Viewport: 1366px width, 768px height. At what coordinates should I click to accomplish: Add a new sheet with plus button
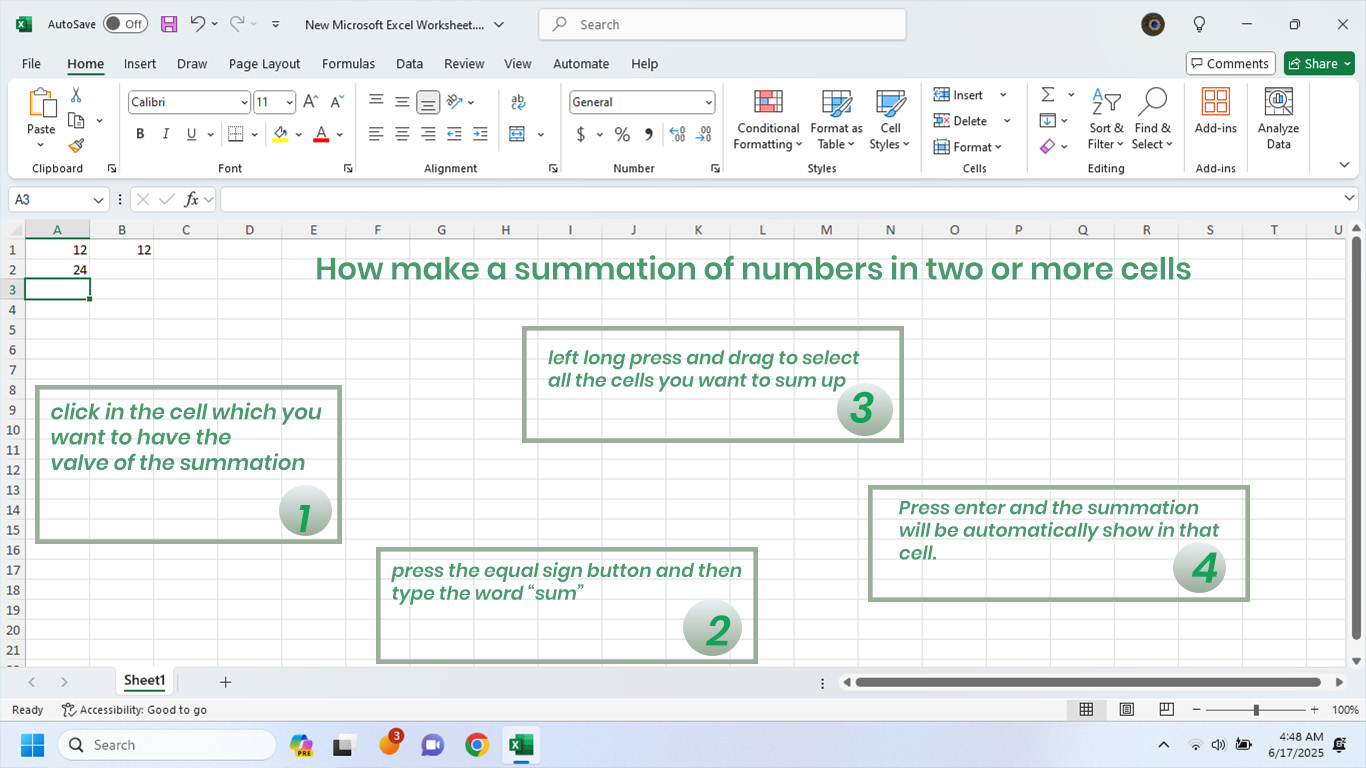point(225,682)
